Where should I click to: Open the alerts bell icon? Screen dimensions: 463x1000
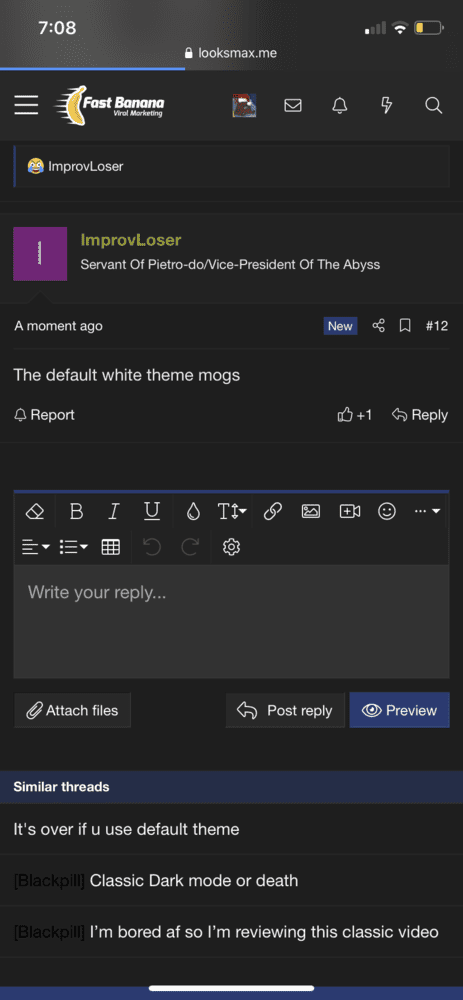pos(340,105)
